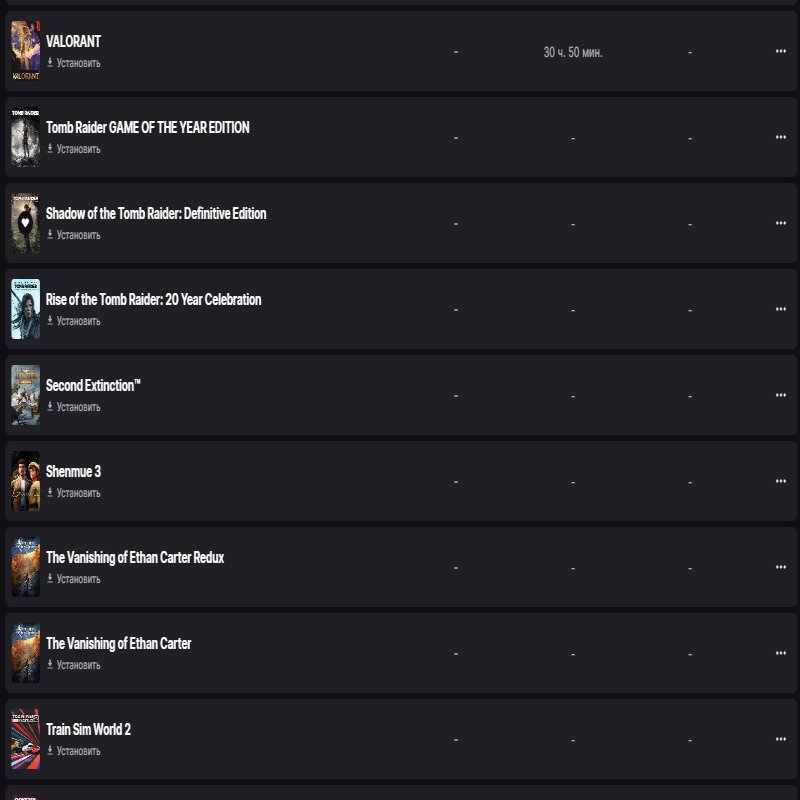
Task: Click the download icon for Second Extinction
Action: 49,407
